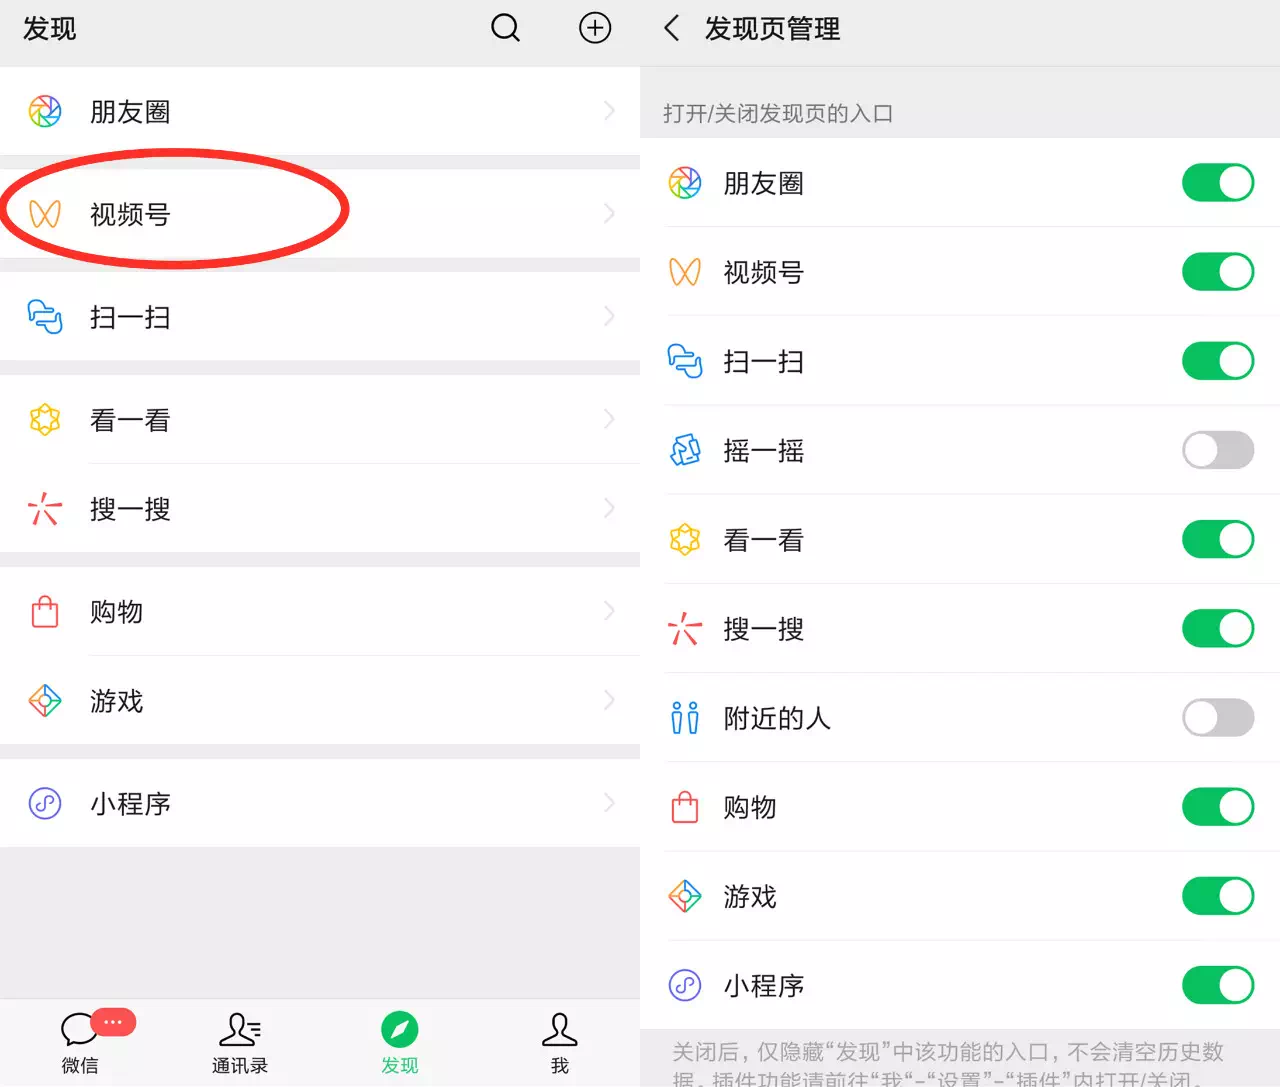Disable the 购物 switch
This screenshot has width=1280, height=1087.
(x=1218, y=806)
